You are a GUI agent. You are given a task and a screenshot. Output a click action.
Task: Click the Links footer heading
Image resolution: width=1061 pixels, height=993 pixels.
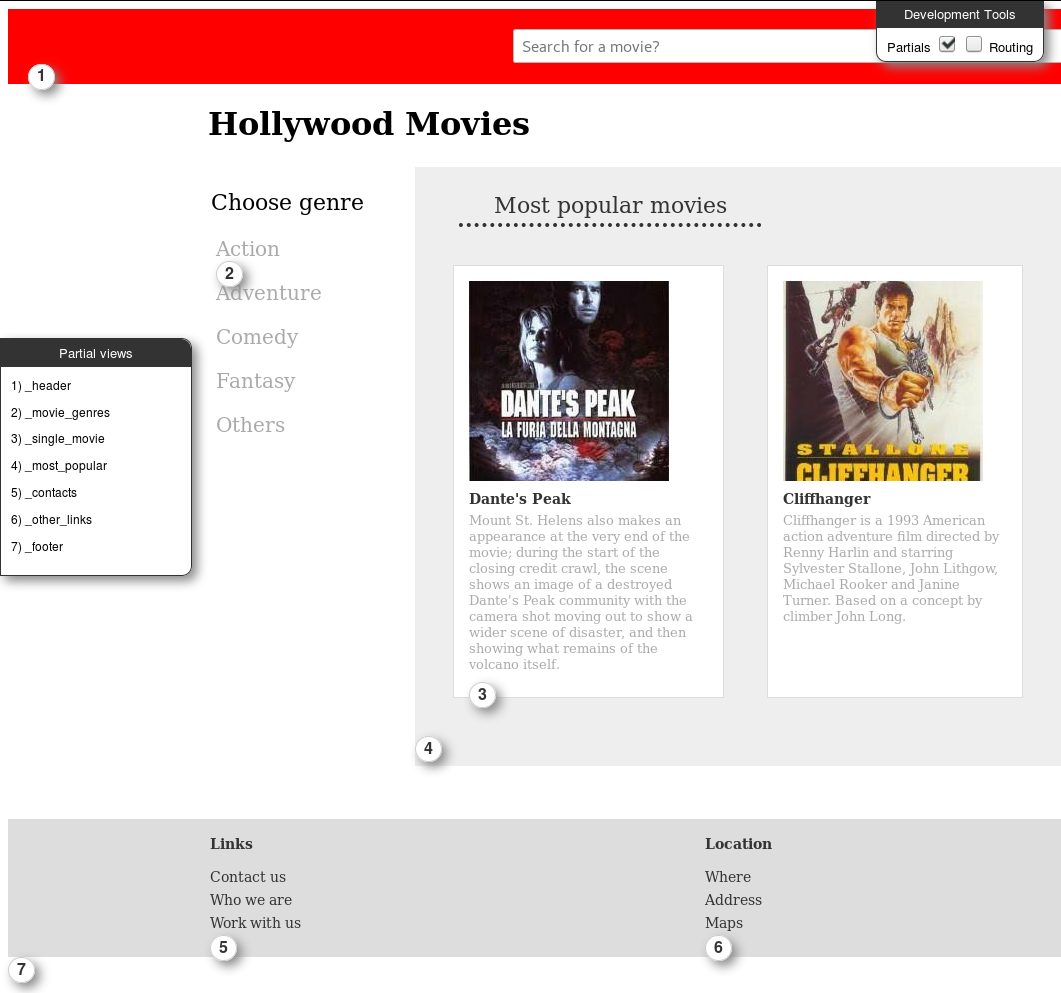pyautogui.click(x=231, y=844)
